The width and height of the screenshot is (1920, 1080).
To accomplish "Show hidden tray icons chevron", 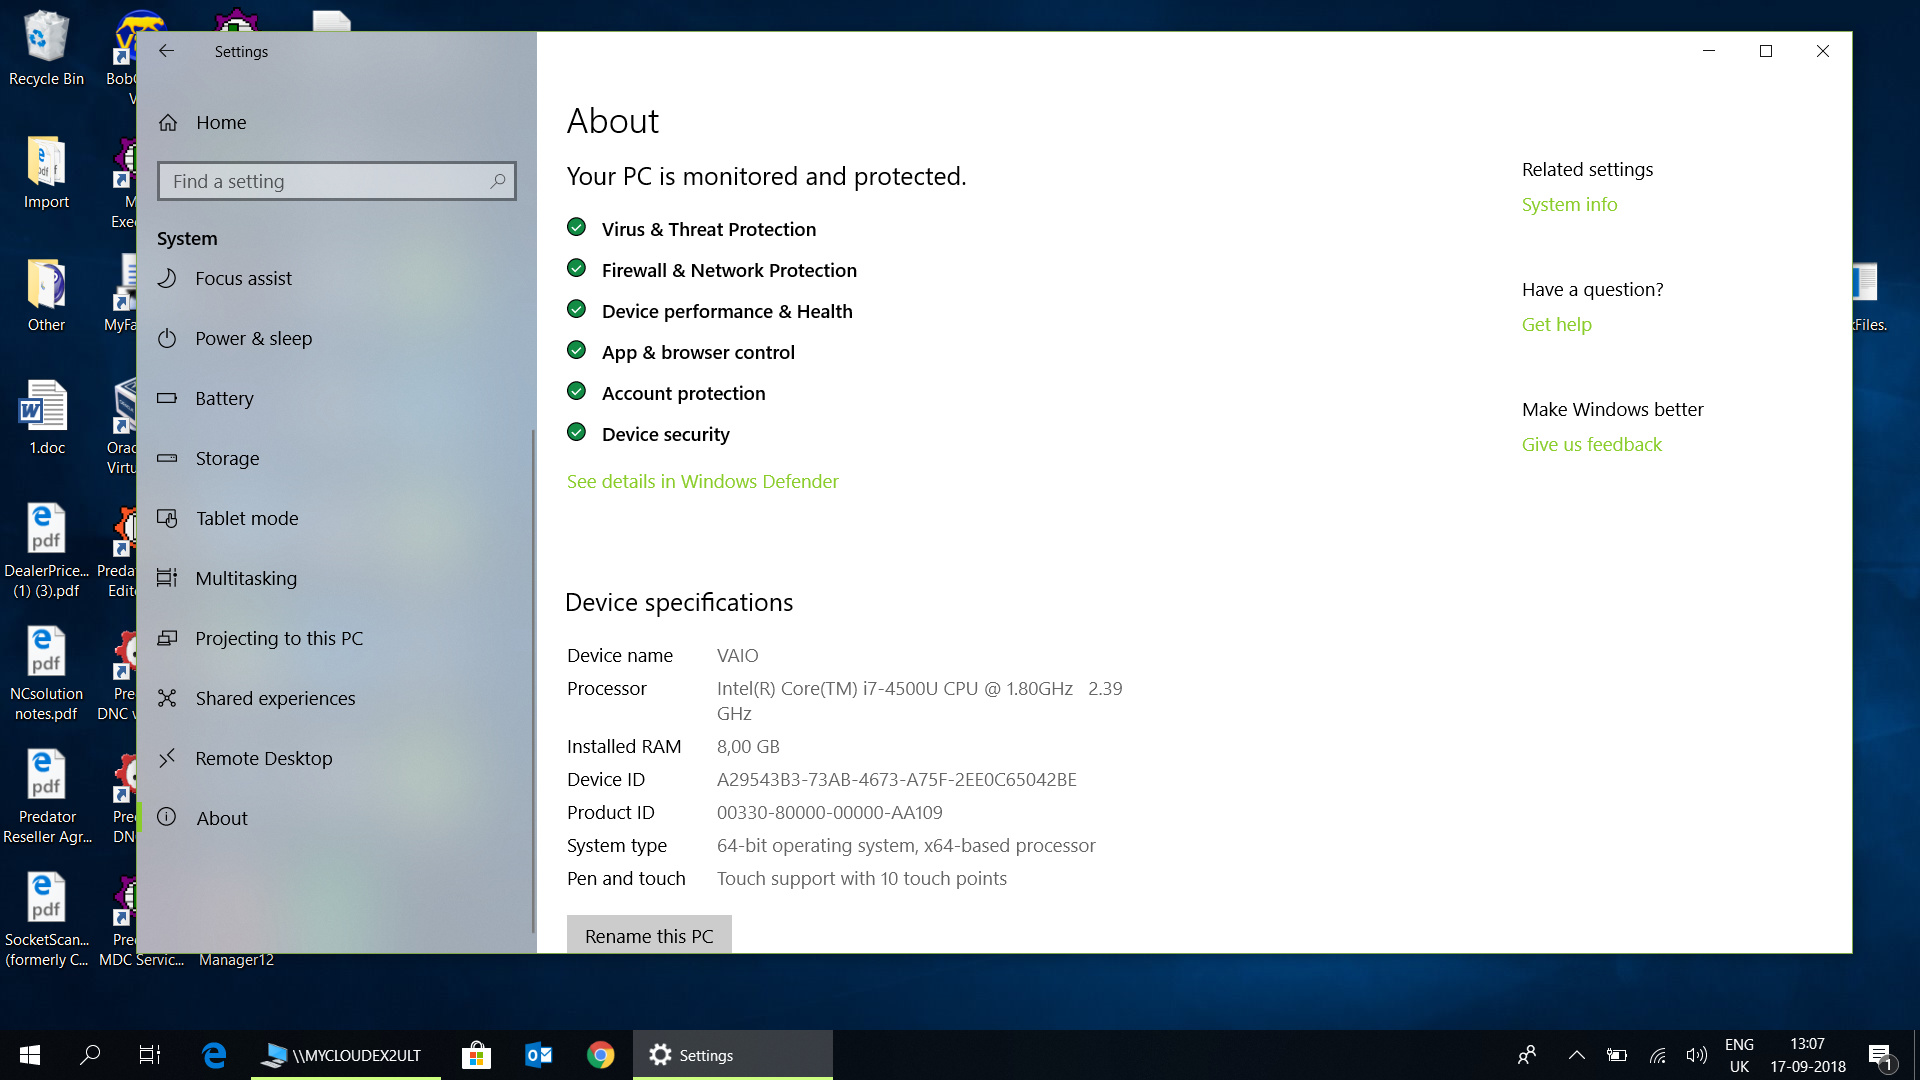I will (x=1576, y=1055).
